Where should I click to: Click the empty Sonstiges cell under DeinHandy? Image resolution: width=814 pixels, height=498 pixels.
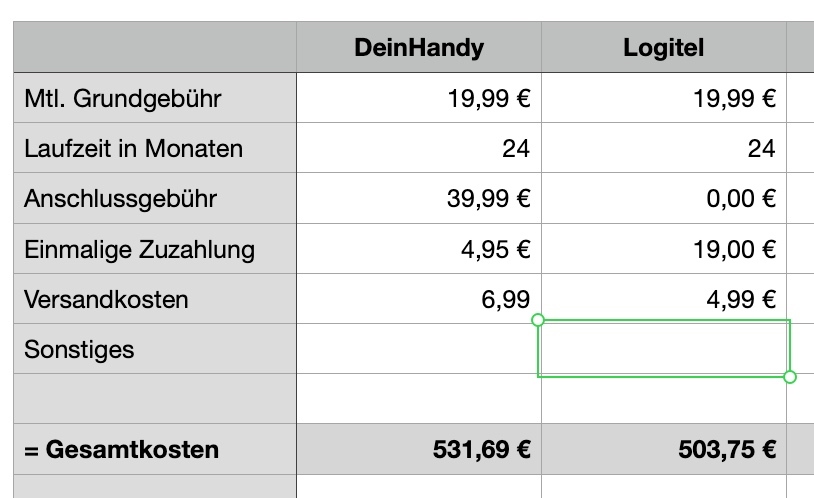pos(418,349)
